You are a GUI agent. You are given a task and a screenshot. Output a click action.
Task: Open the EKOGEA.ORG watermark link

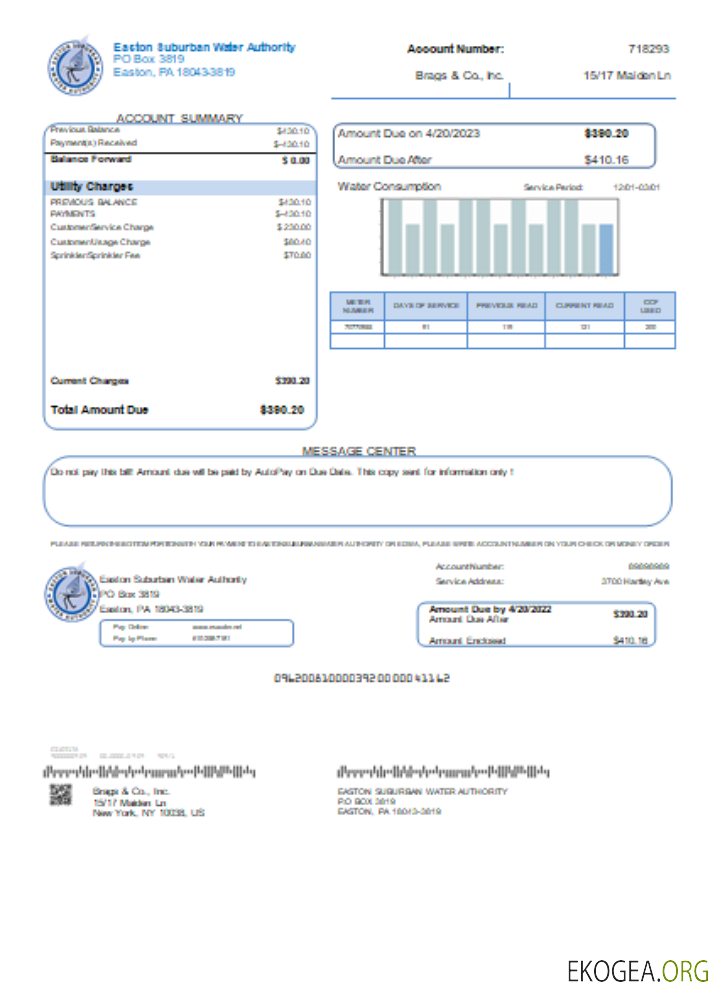637,970
